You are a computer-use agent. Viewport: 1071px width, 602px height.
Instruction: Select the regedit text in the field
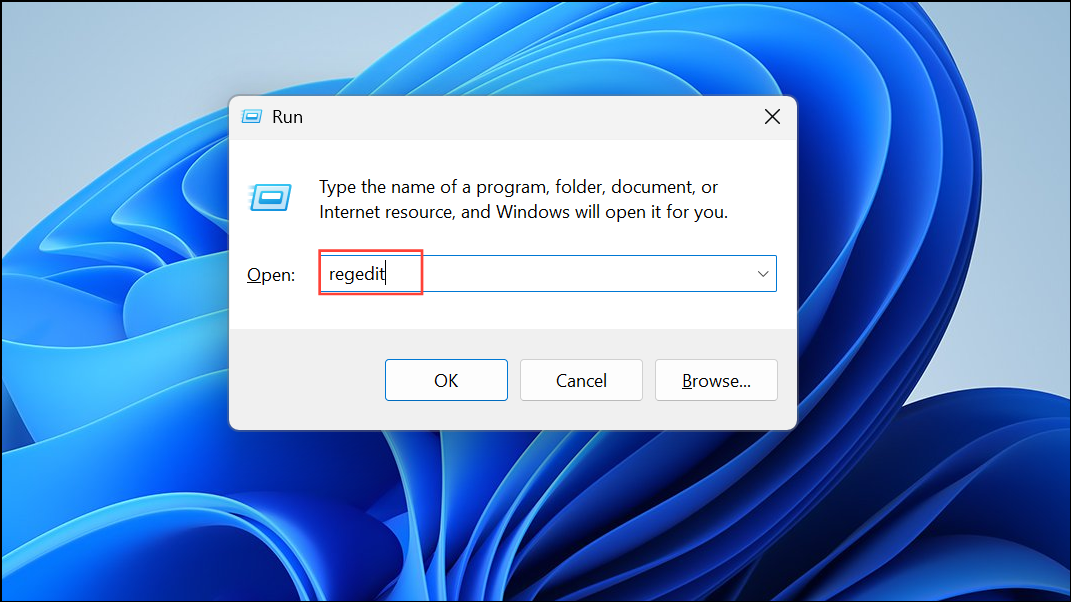(358, 273)
